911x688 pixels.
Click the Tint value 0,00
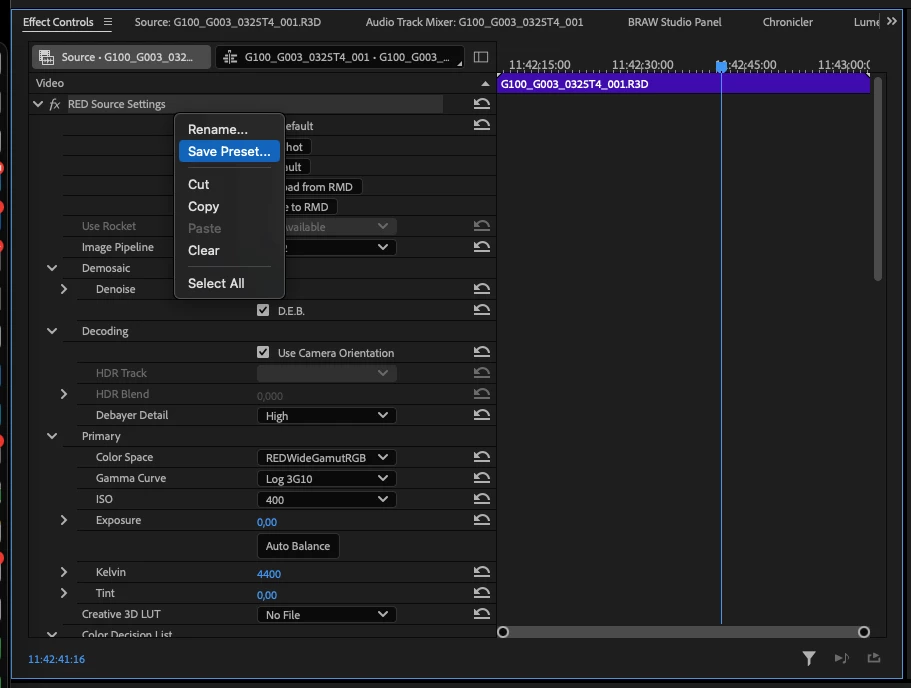click(x=267, y=595)
